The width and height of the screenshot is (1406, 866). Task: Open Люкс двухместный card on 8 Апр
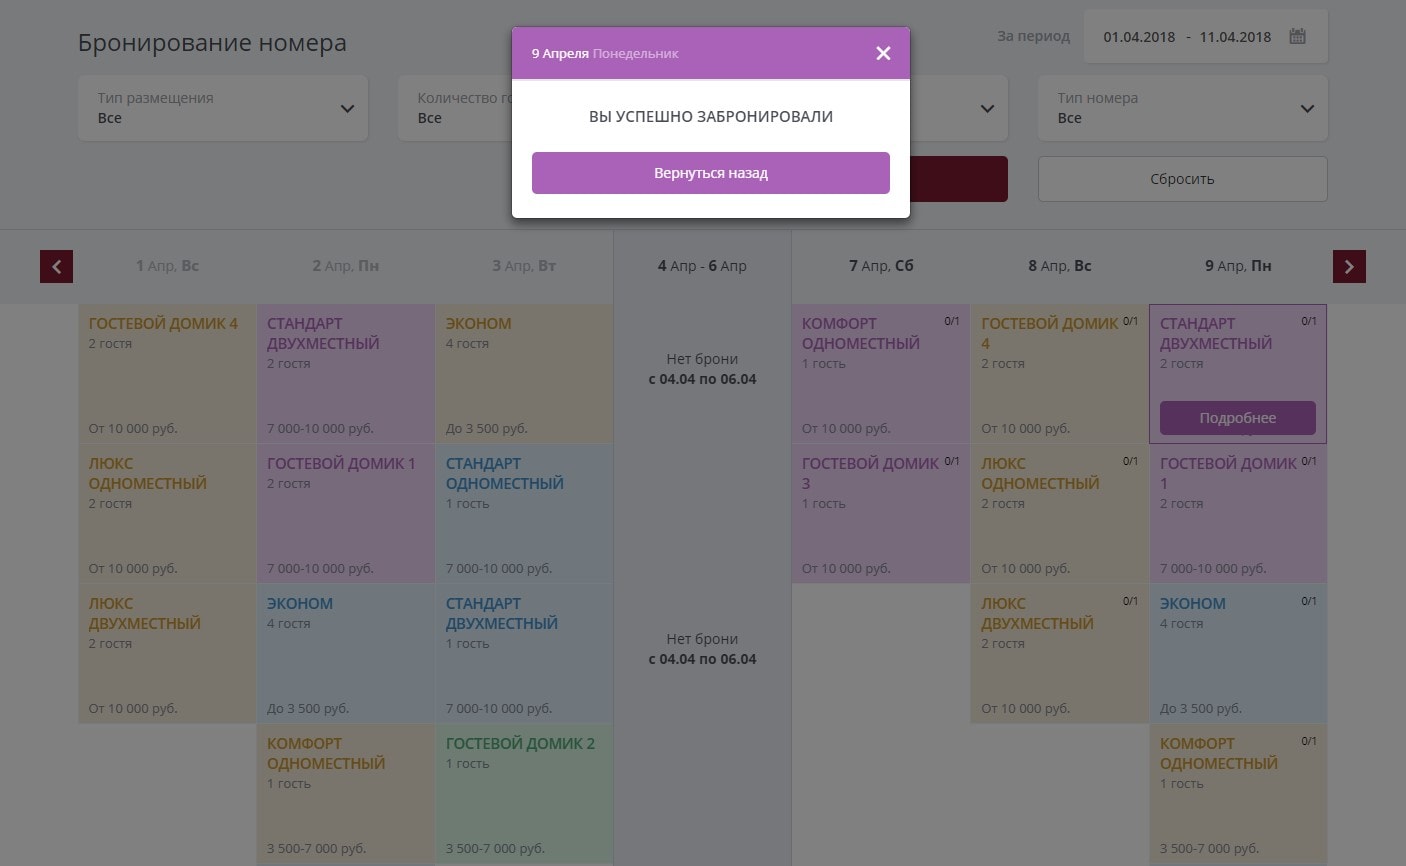point(1059,654)
